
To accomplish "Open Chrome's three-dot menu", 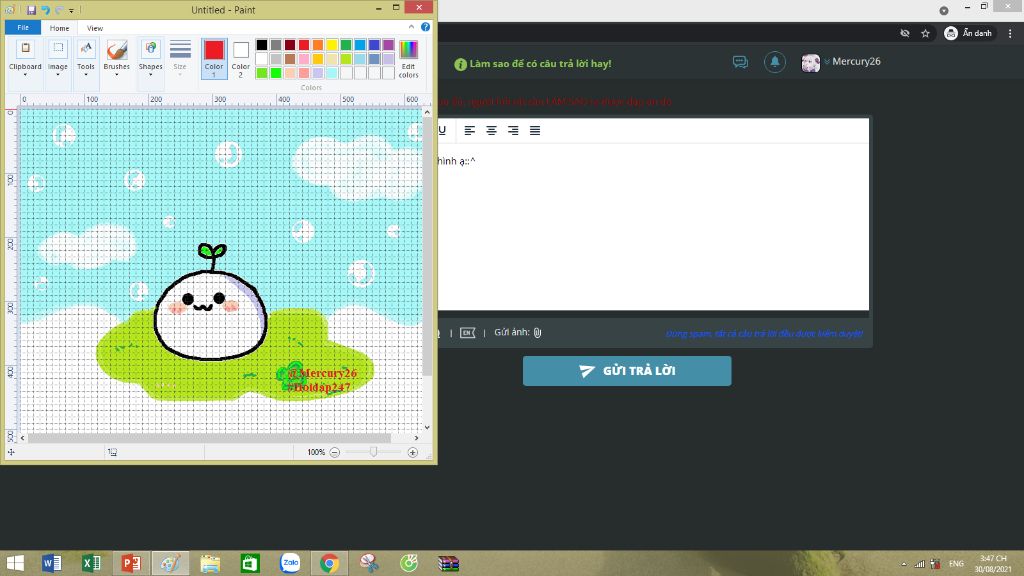I will [1010, 33].
